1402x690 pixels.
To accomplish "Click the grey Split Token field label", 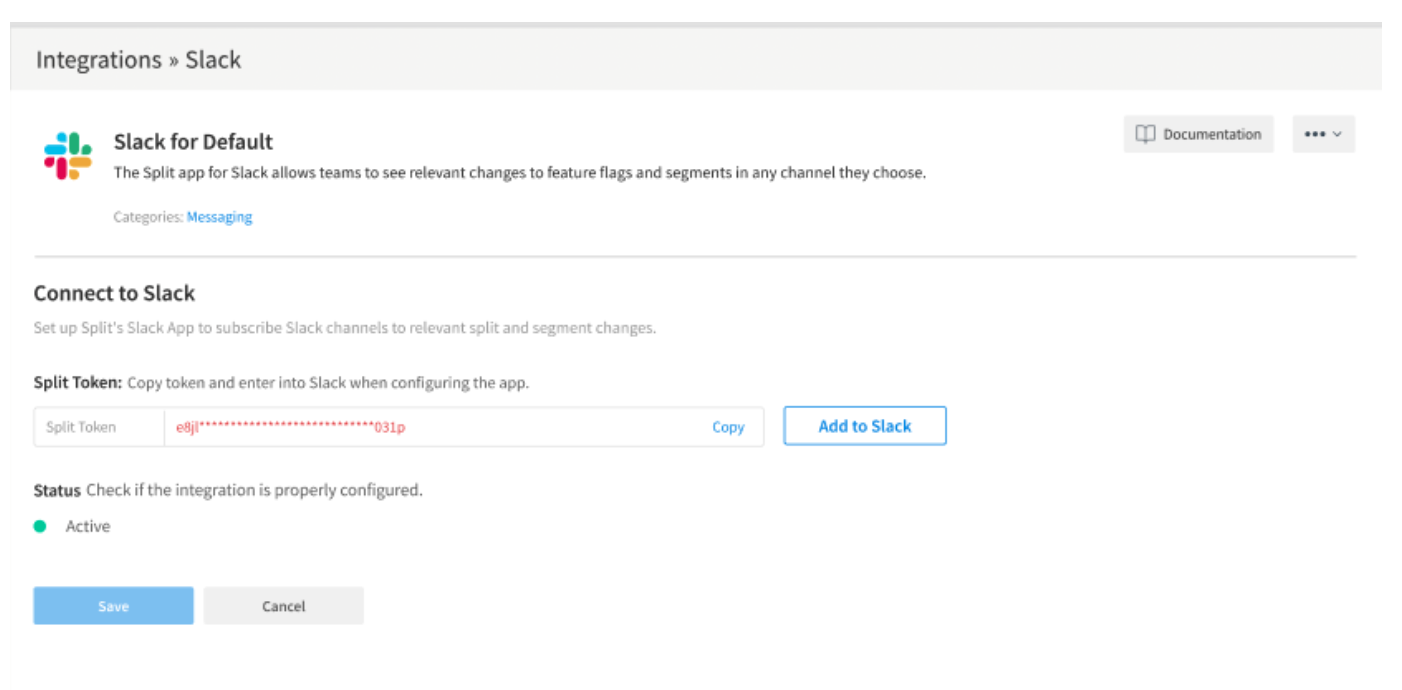I will (x=81, y=427).
